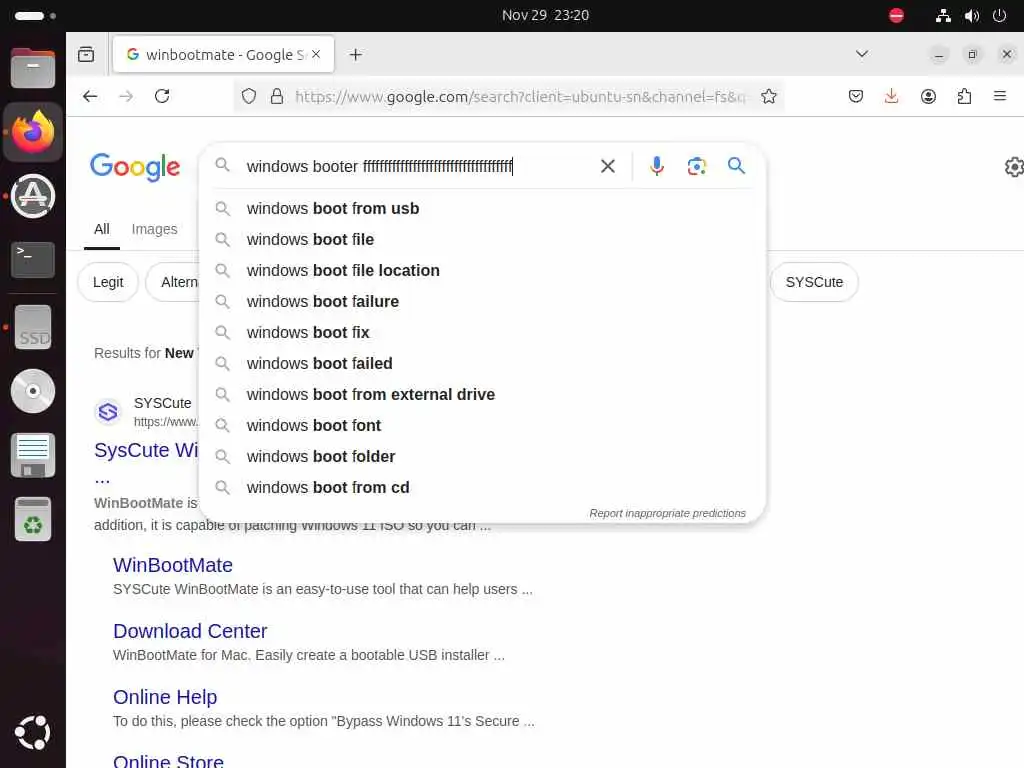Open clock and calendar Nov 29 23:20
This screenshot has width=1024, height=768.
point(545,15)
